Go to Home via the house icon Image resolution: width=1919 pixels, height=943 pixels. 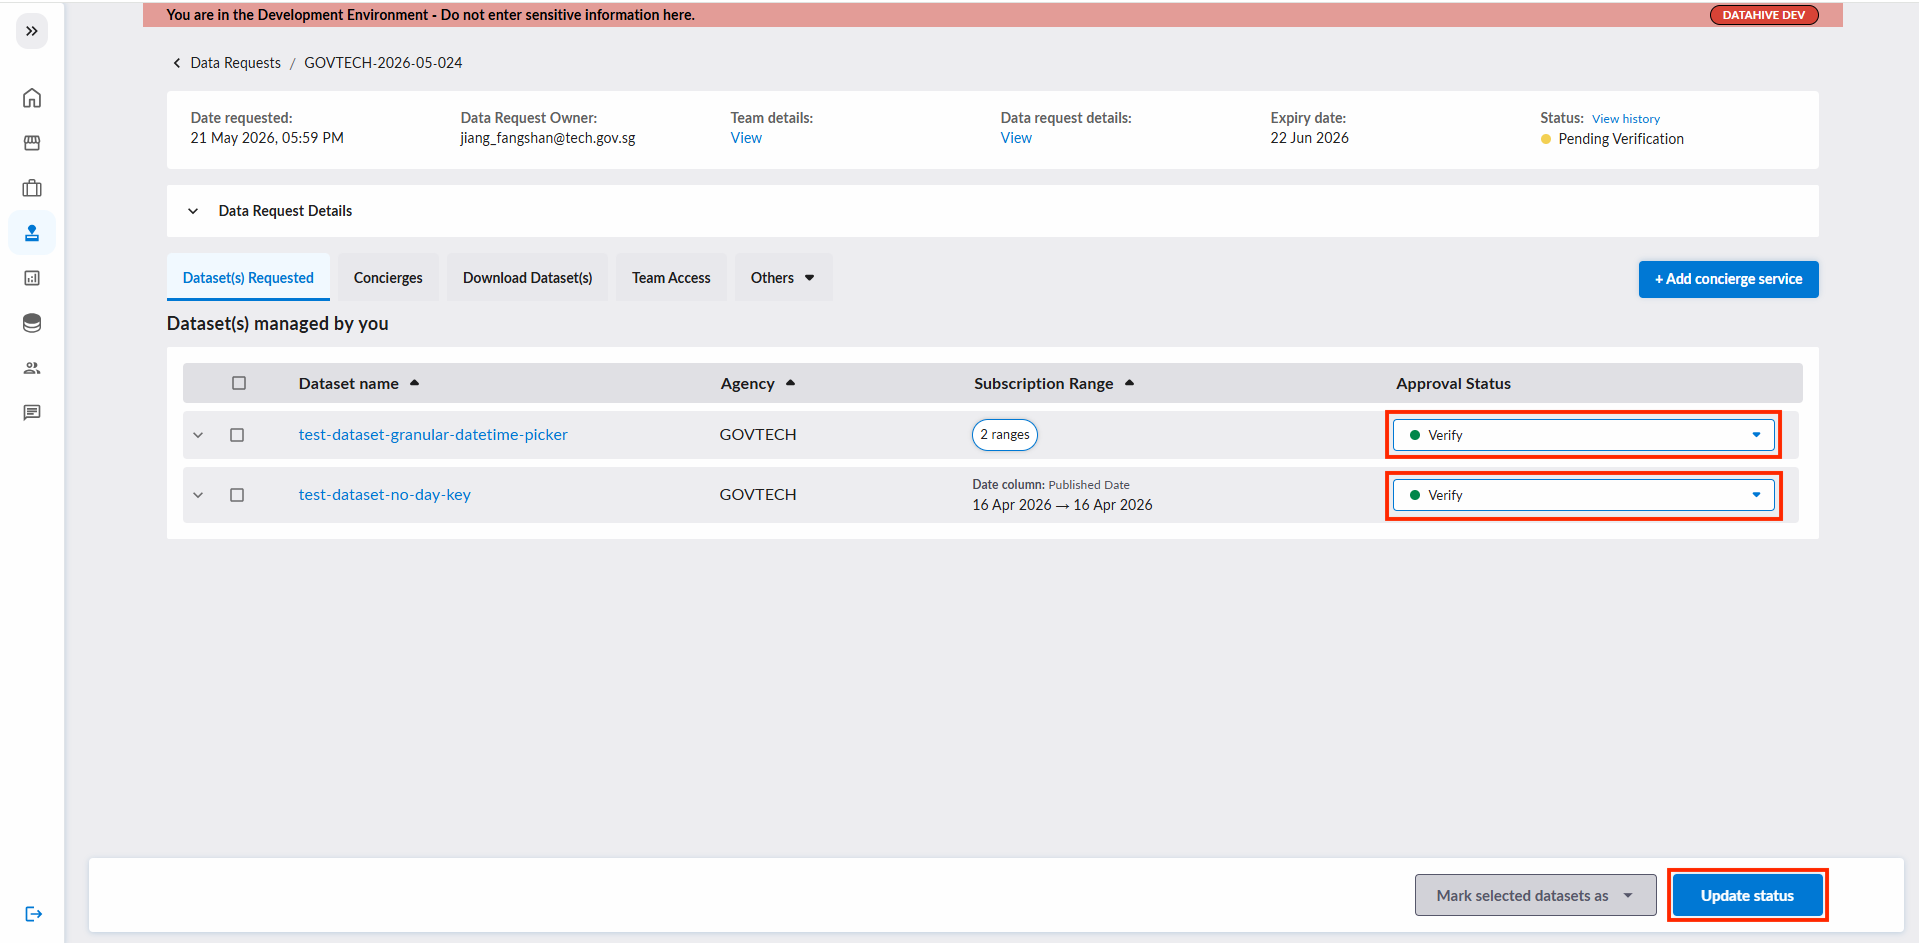tap(32, 98)
